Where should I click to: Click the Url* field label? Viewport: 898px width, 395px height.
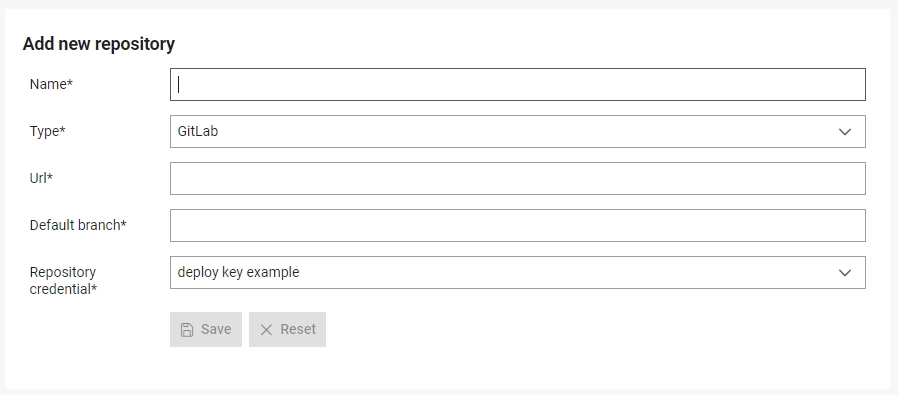(41, 178)
